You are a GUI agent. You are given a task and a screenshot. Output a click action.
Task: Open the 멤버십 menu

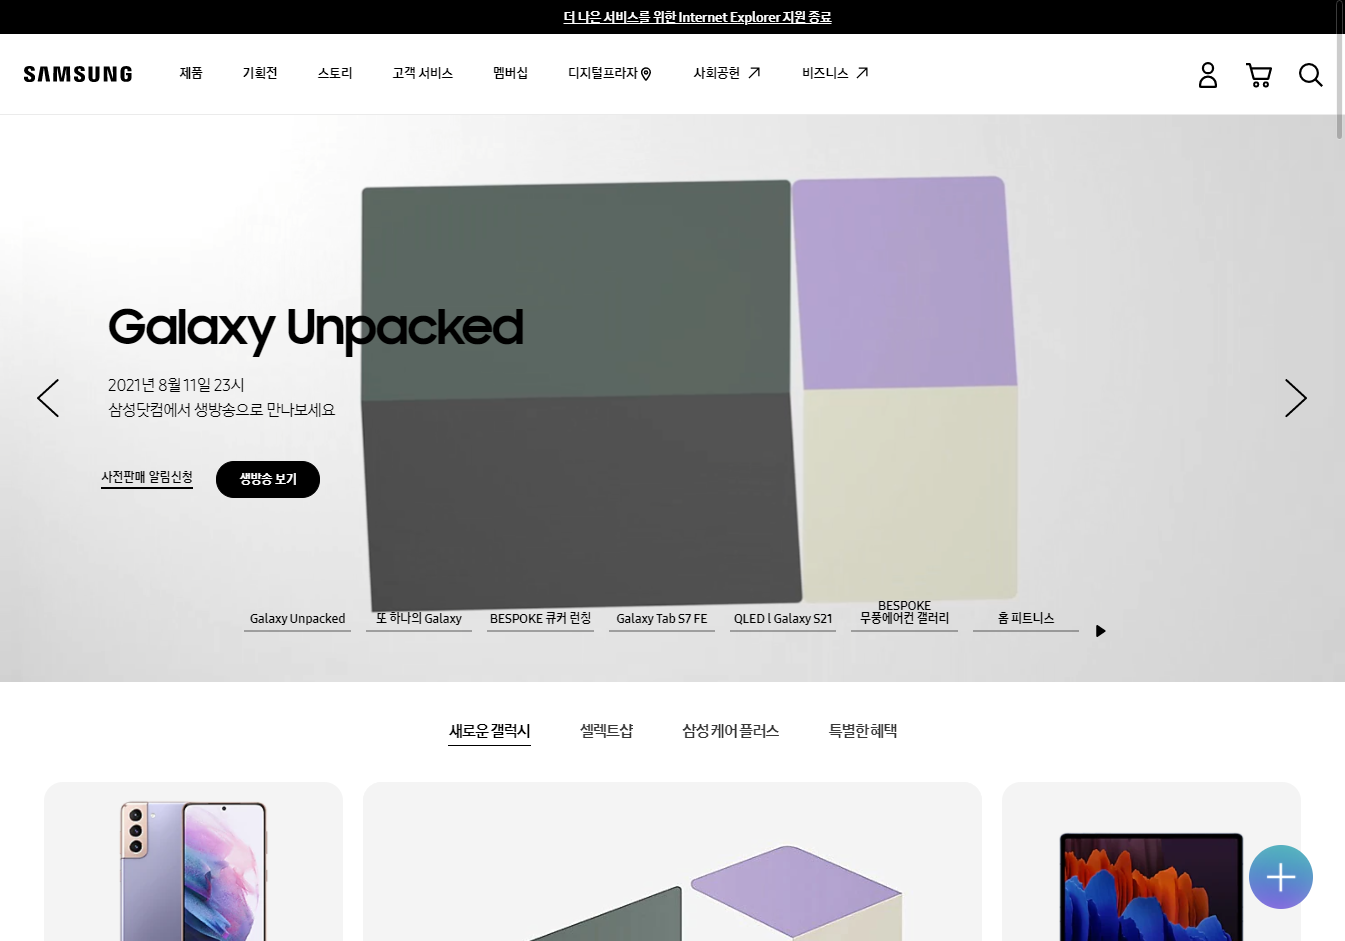[510, 73]
